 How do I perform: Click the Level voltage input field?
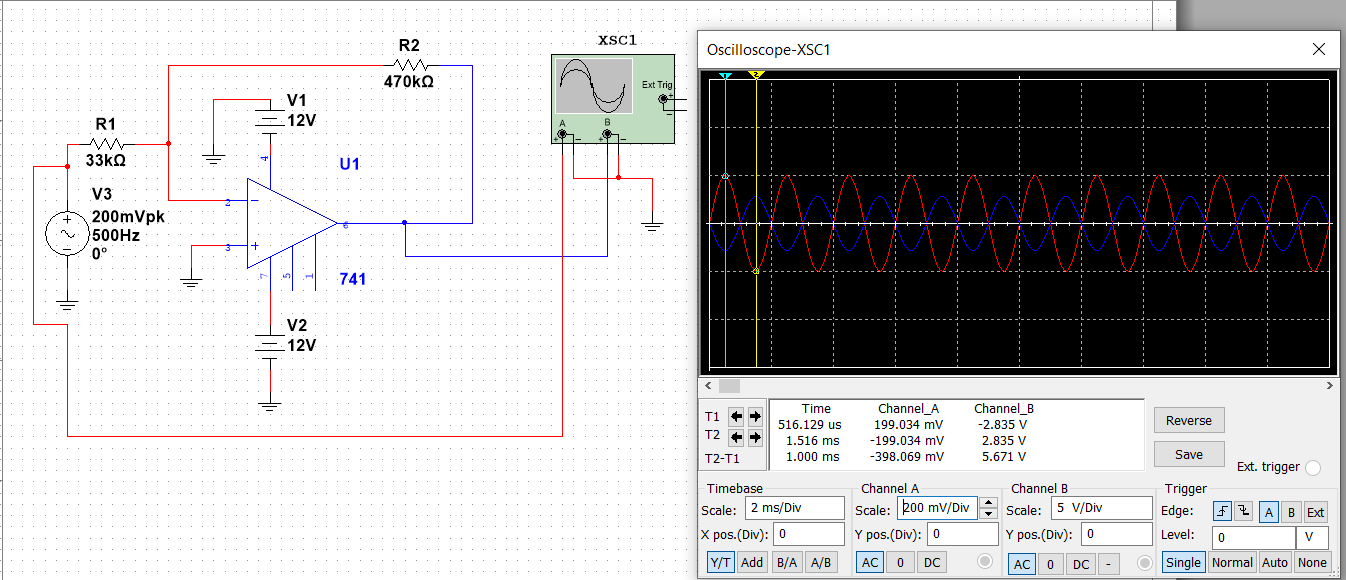point(1253,537)
